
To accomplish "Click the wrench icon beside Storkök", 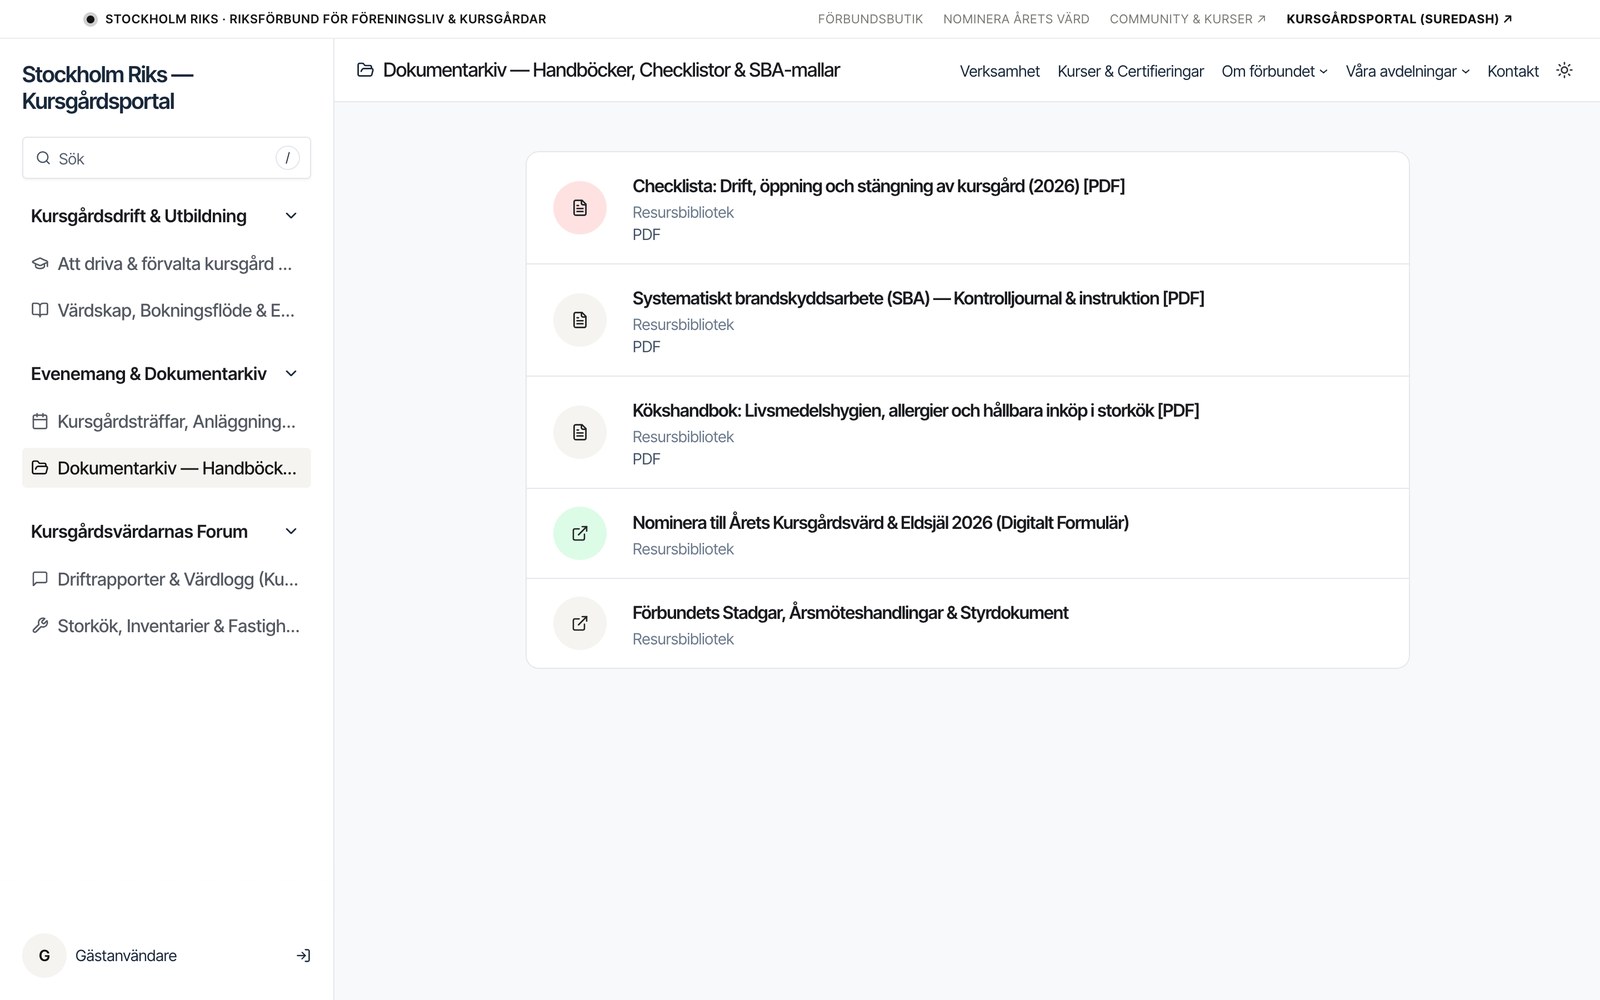I will click(40, 625).
